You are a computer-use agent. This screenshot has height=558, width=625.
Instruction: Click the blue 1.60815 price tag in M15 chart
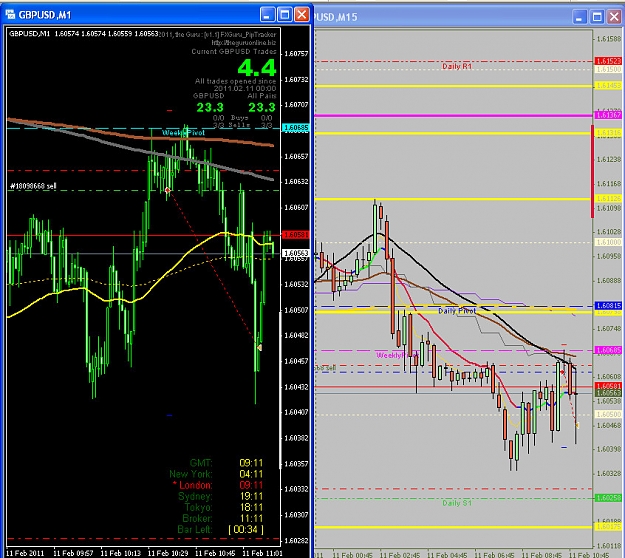(608, 306)
